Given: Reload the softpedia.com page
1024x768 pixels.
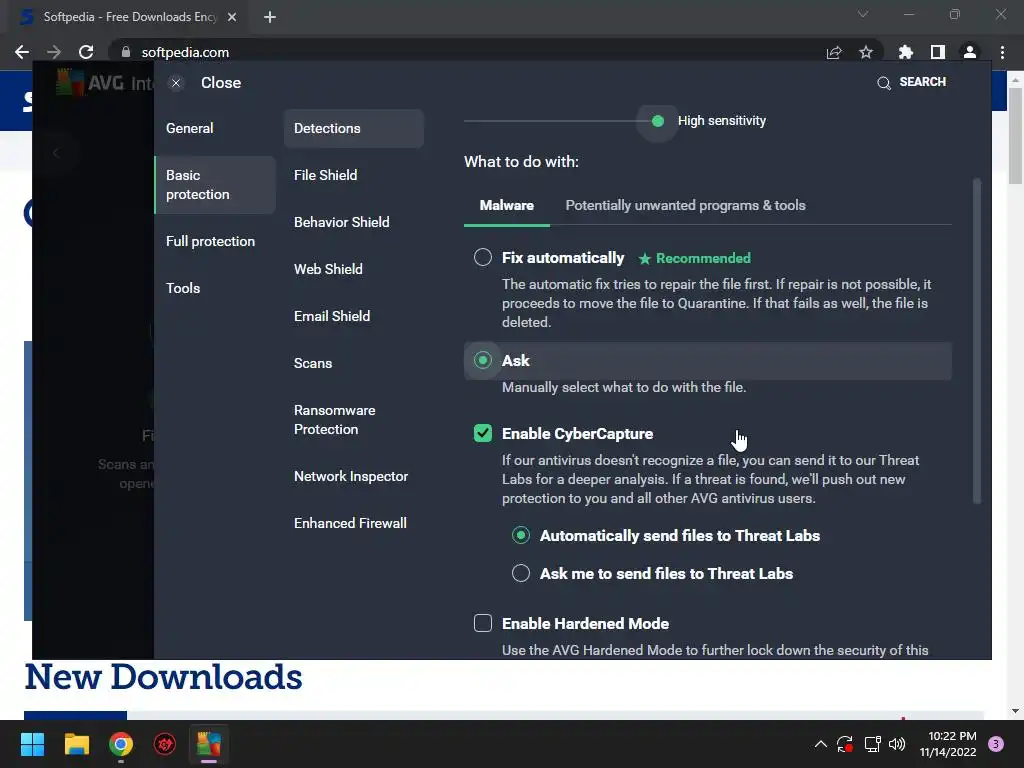Looking at the screenshot, I should pyautogui.click(x=86, y=52).
